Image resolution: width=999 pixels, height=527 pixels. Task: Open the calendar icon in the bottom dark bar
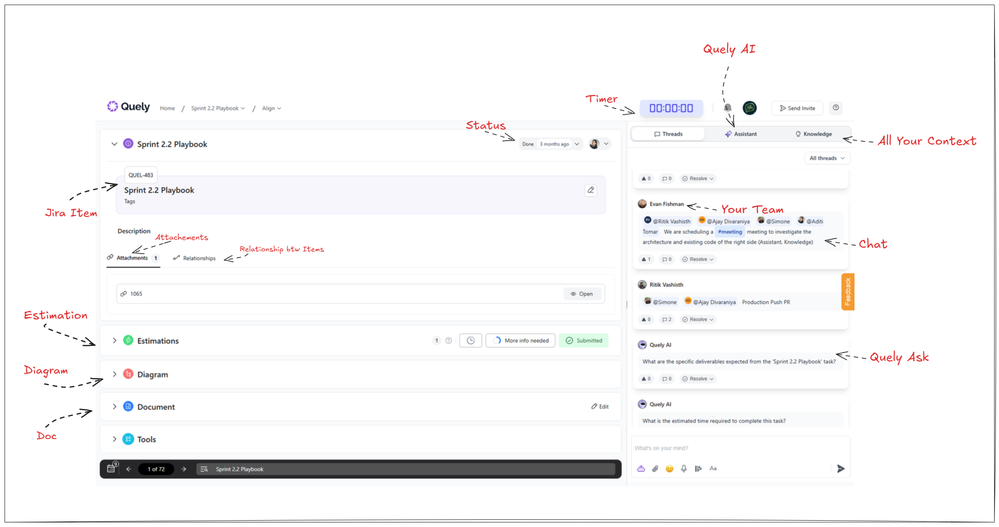click(111, 468)
